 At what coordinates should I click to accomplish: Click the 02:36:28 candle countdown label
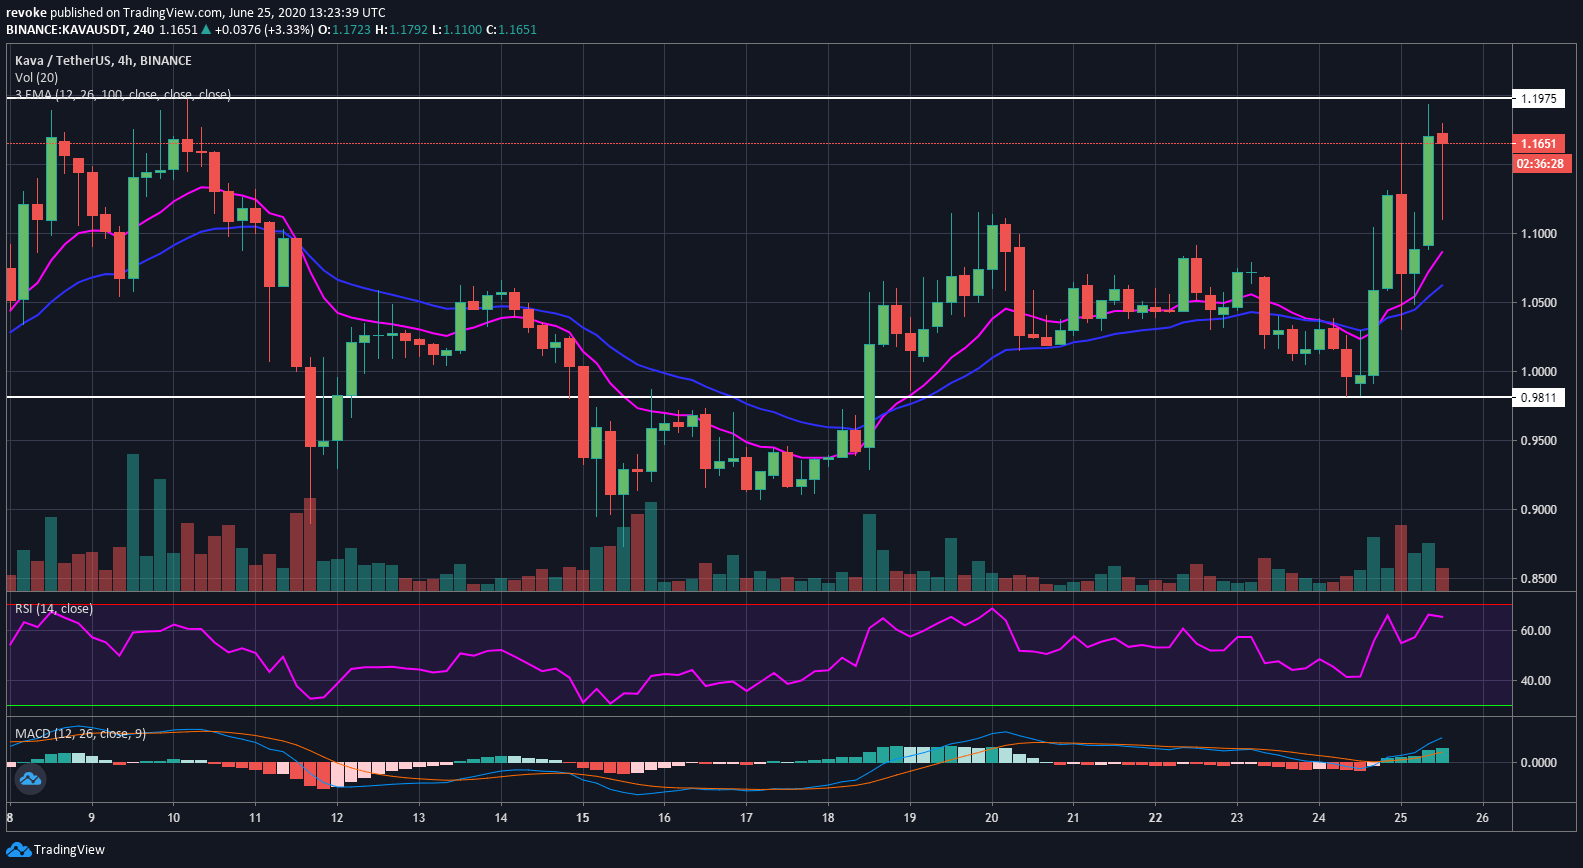point(1541,163)
